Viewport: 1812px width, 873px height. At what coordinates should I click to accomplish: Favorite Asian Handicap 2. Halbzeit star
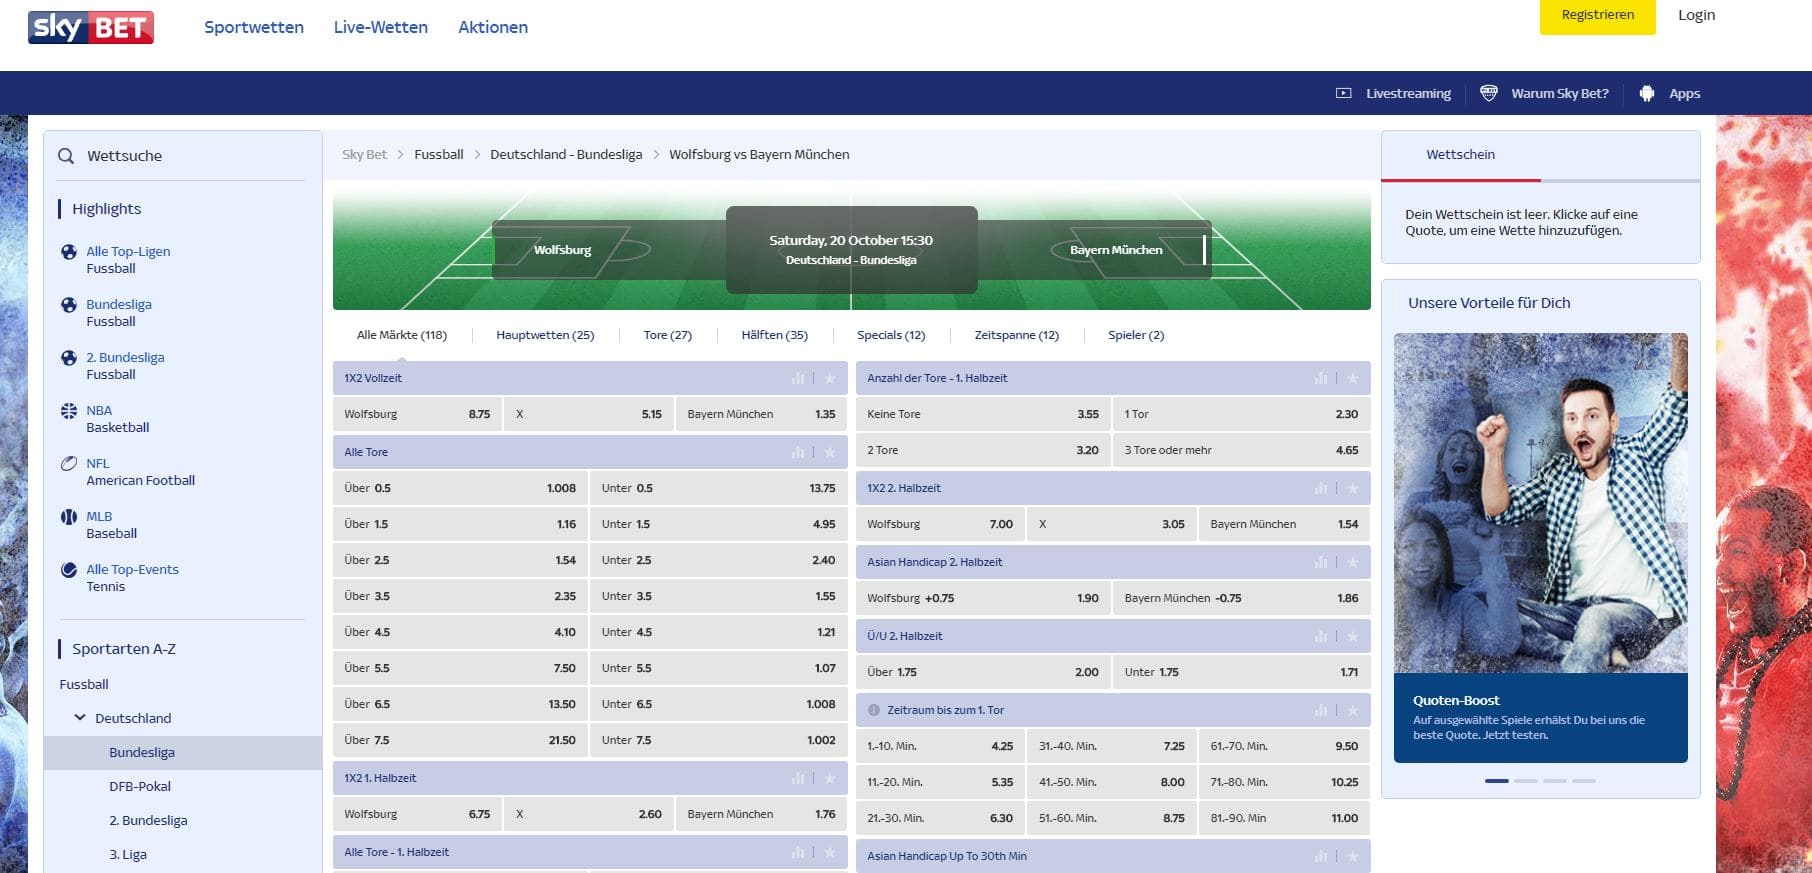(1353, 562)
